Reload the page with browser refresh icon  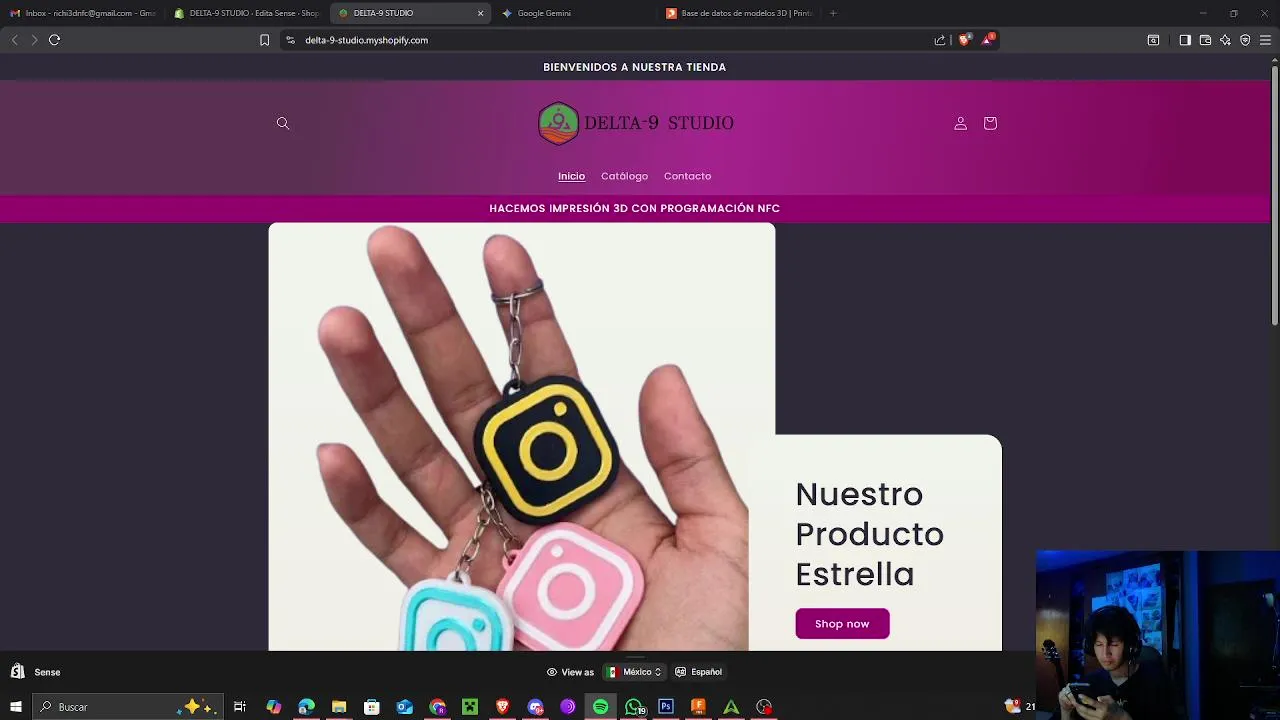point(55,40)
